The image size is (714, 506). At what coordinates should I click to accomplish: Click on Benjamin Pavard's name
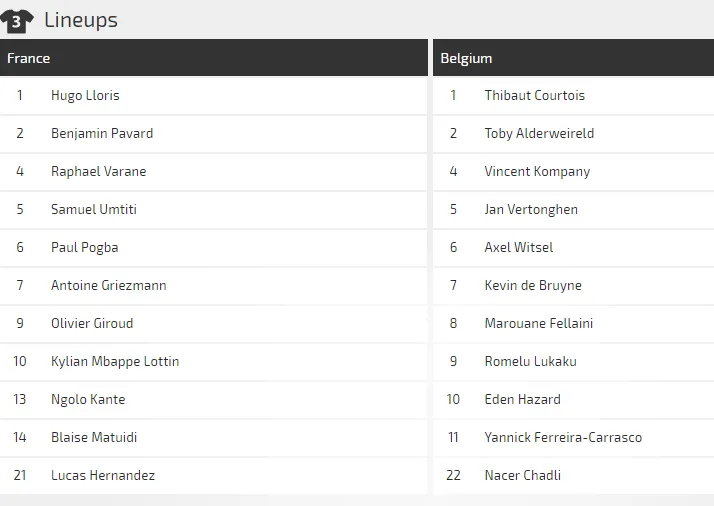click(x=102, y=134)
